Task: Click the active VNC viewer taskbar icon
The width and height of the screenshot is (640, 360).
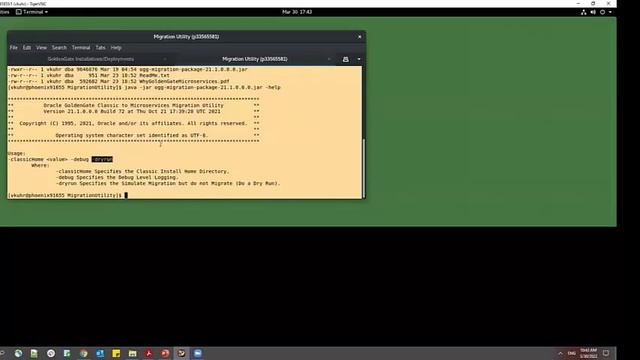Action: tap(182, 353)
